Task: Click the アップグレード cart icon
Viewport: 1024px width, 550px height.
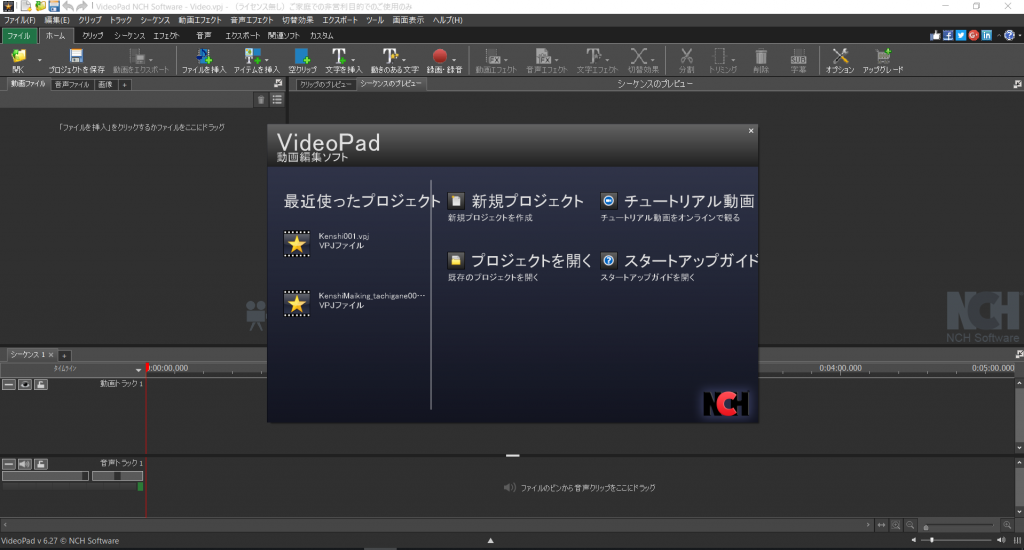Action: [x=883, y=56]
